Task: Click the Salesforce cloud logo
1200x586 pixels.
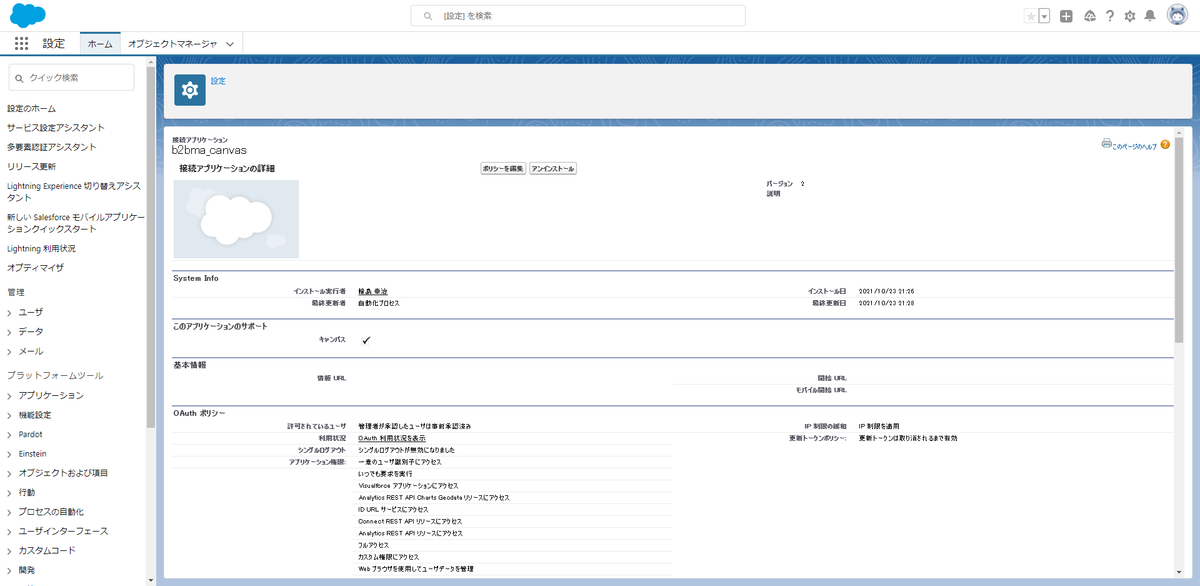Action: (x=27, y=14)
